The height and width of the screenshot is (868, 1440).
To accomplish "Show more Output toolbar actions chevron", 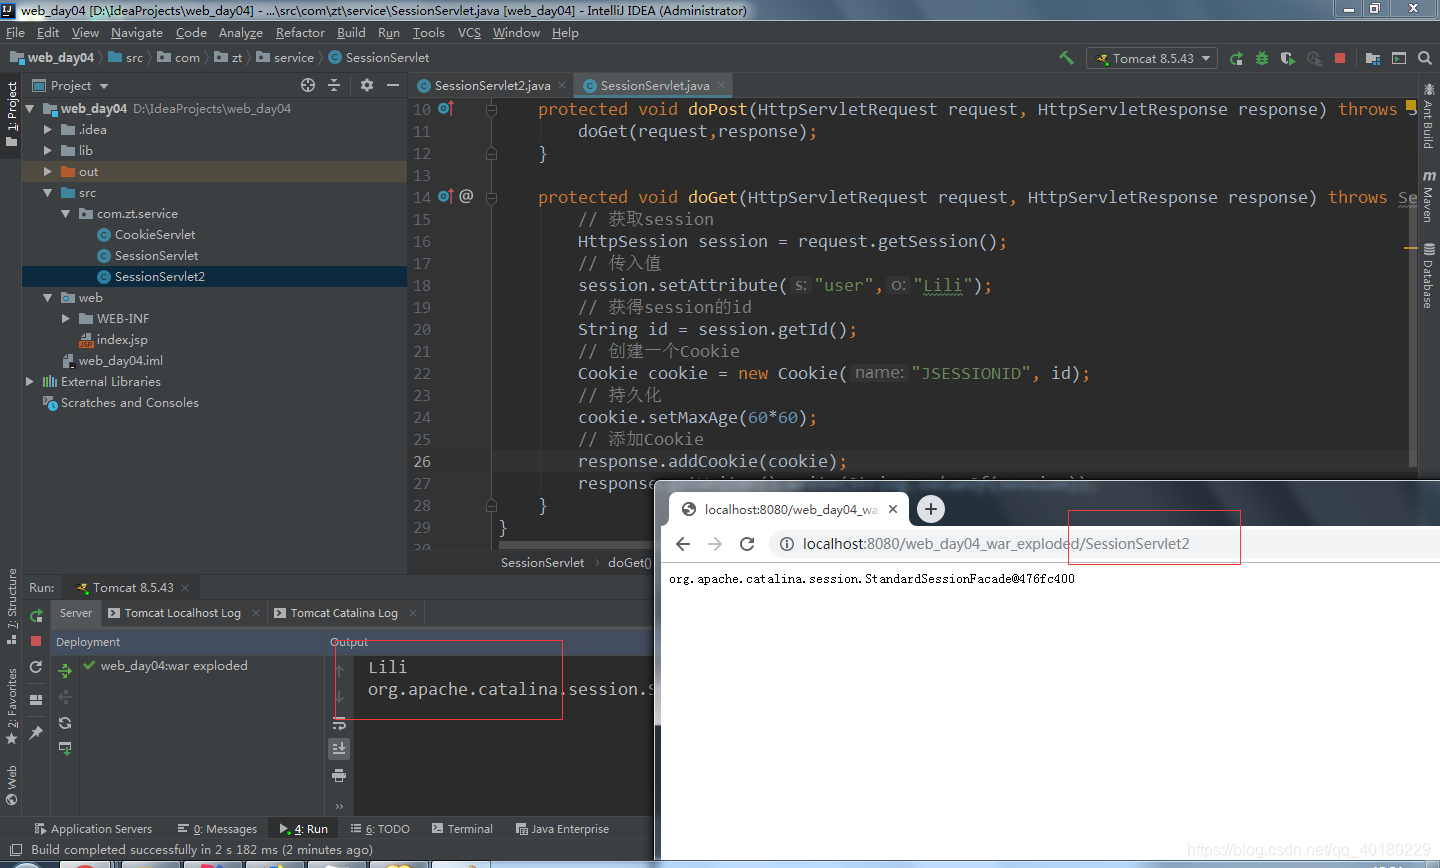I will tap(339, 806).
